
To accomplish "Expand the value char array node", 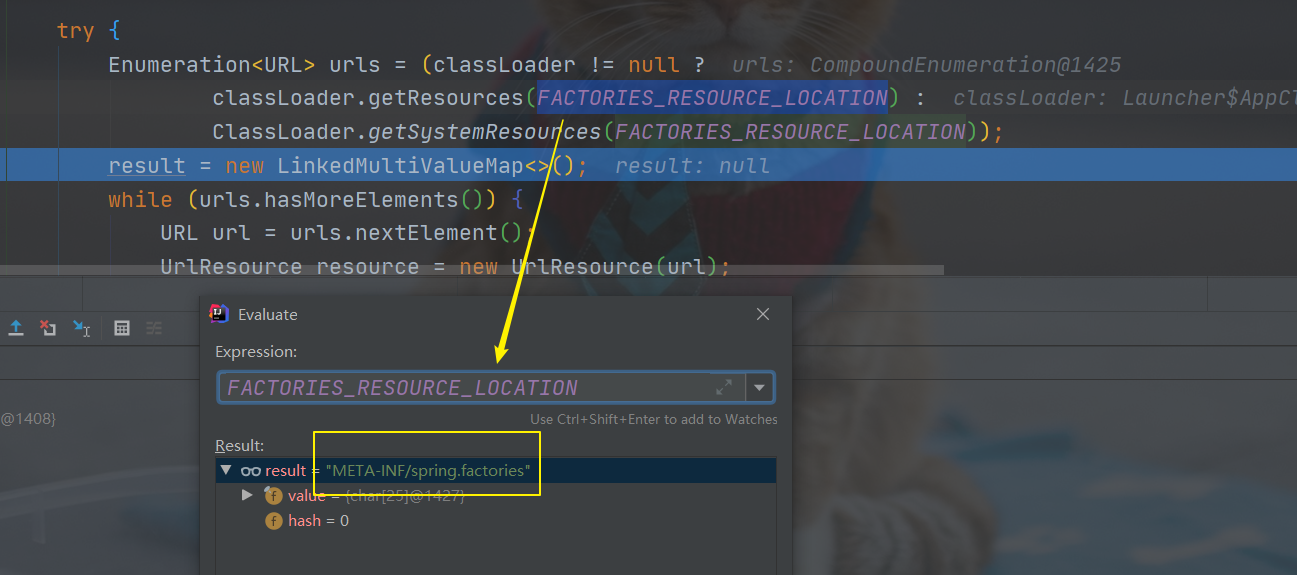I will [248, 495].
